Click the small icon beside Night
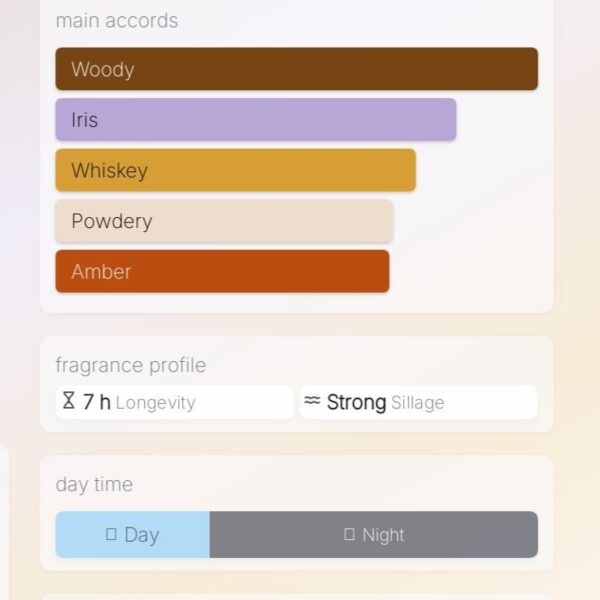Viewport: 600px width, 600px height. point(349,535)
